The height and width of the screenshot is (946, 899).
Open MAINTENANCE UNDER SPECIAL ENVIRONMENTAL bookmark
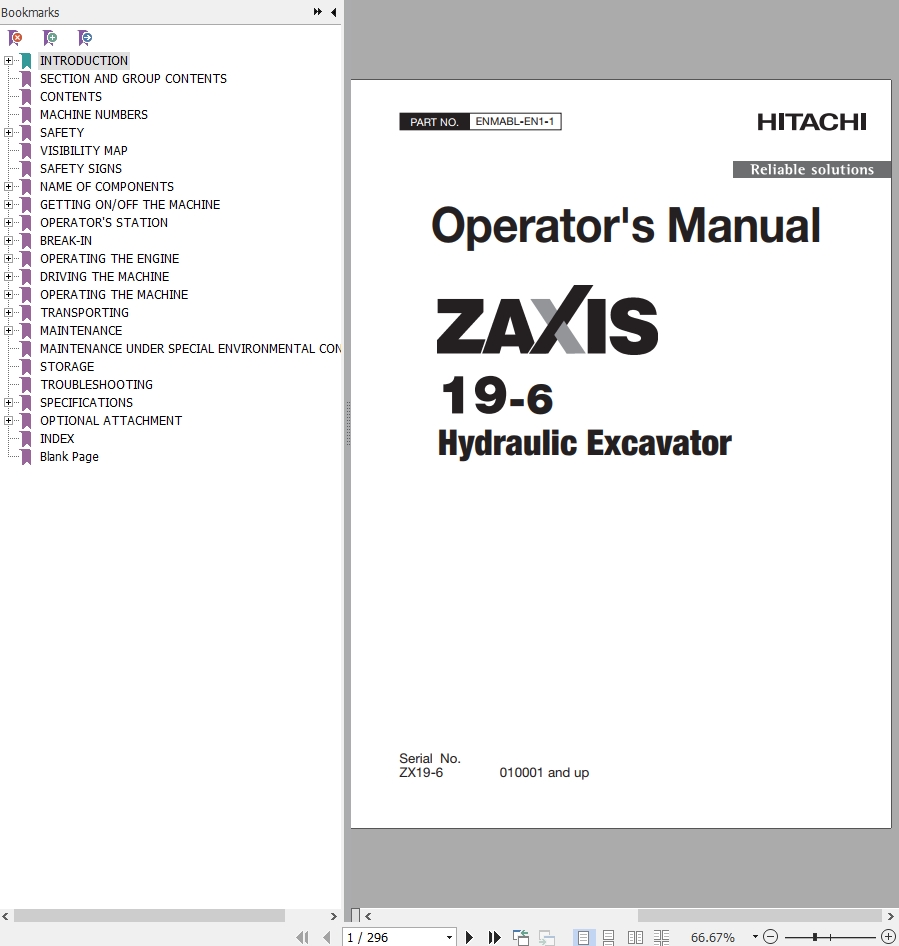pos(190,349)
